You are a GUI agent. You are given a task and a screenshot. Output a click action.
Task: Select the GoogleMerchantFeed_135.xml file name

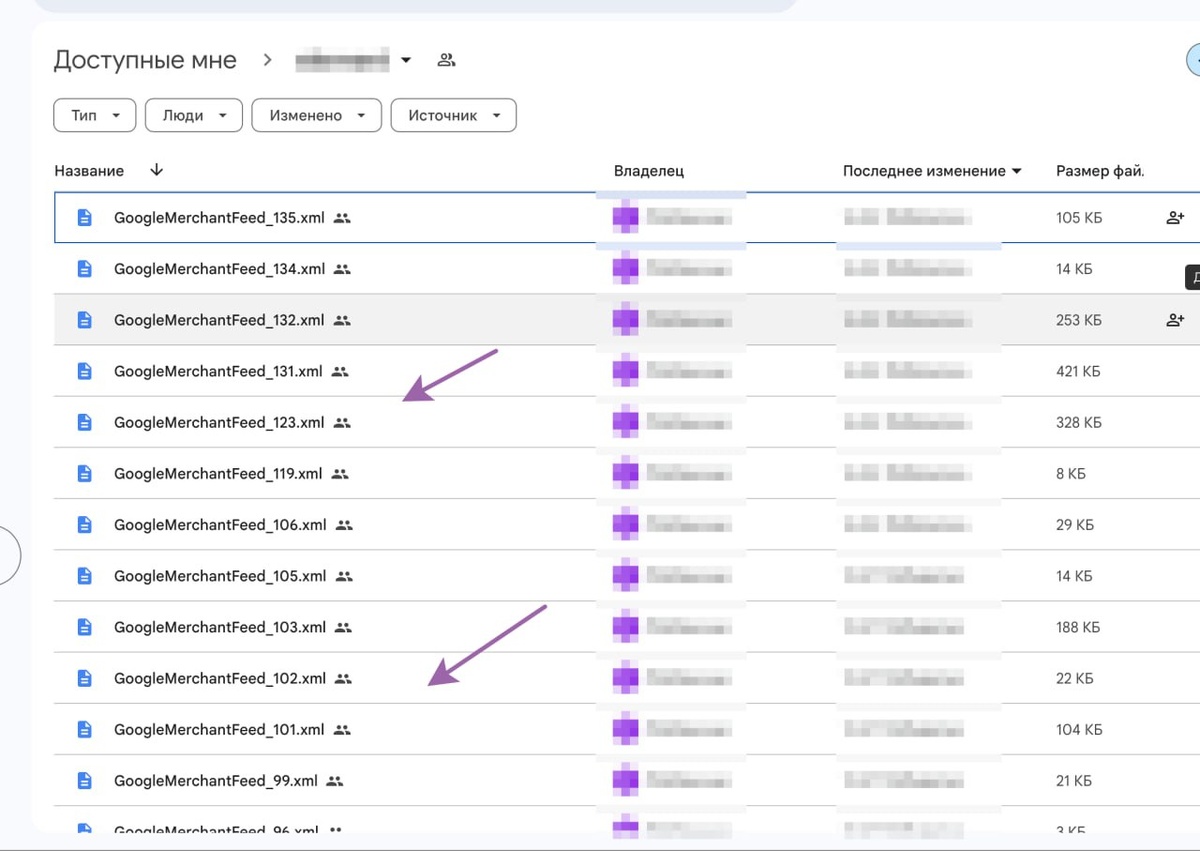pyautogui.click(x=219, y=217)
